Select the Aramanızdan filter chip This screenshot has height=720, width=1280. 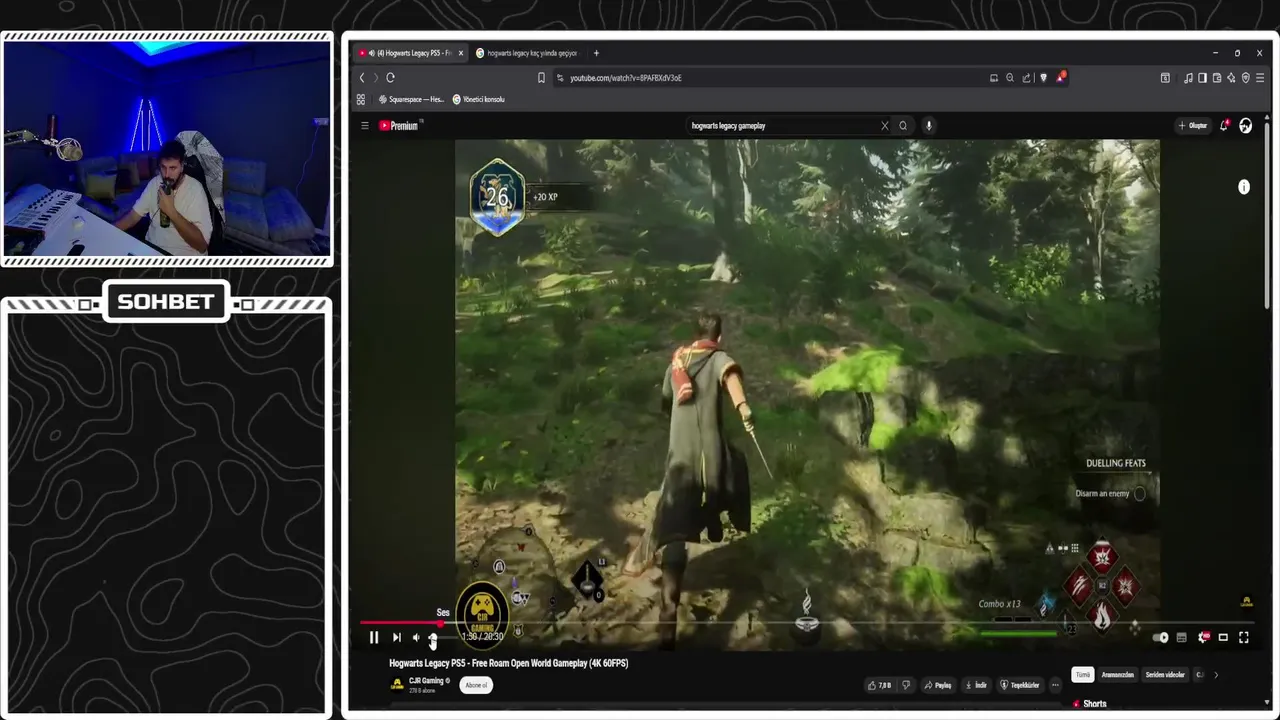[x=1117, y=675]
